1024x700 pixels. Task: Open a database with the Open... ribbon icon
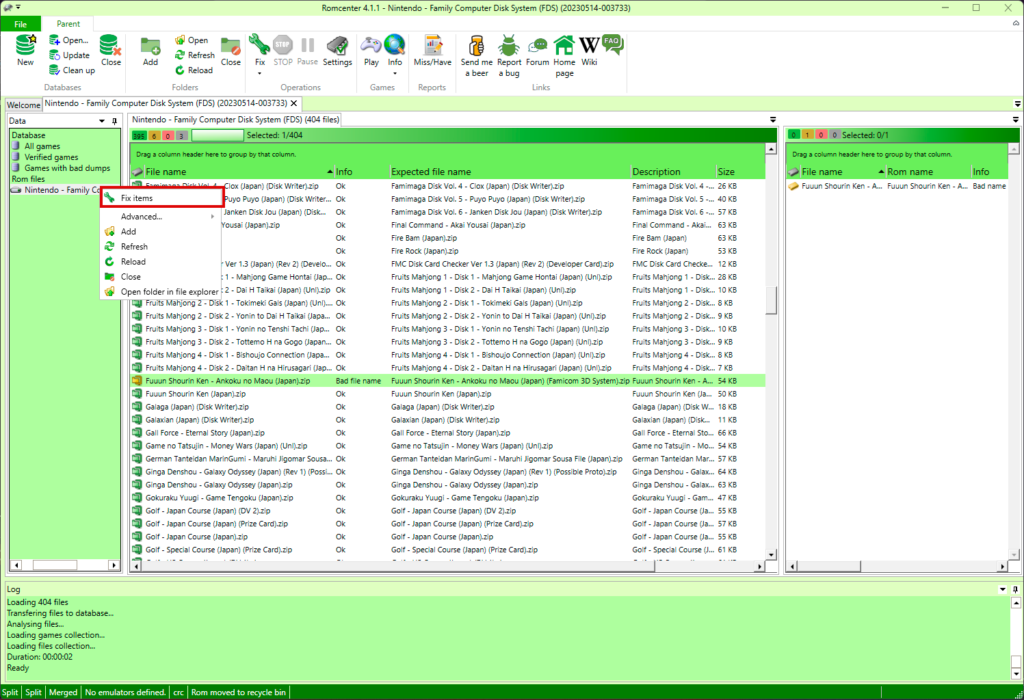(69, 40)
